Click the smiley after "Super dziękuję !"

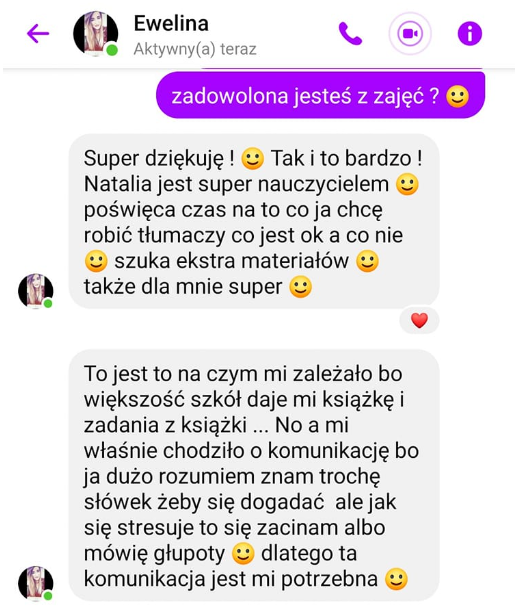[x=252, y=159]
